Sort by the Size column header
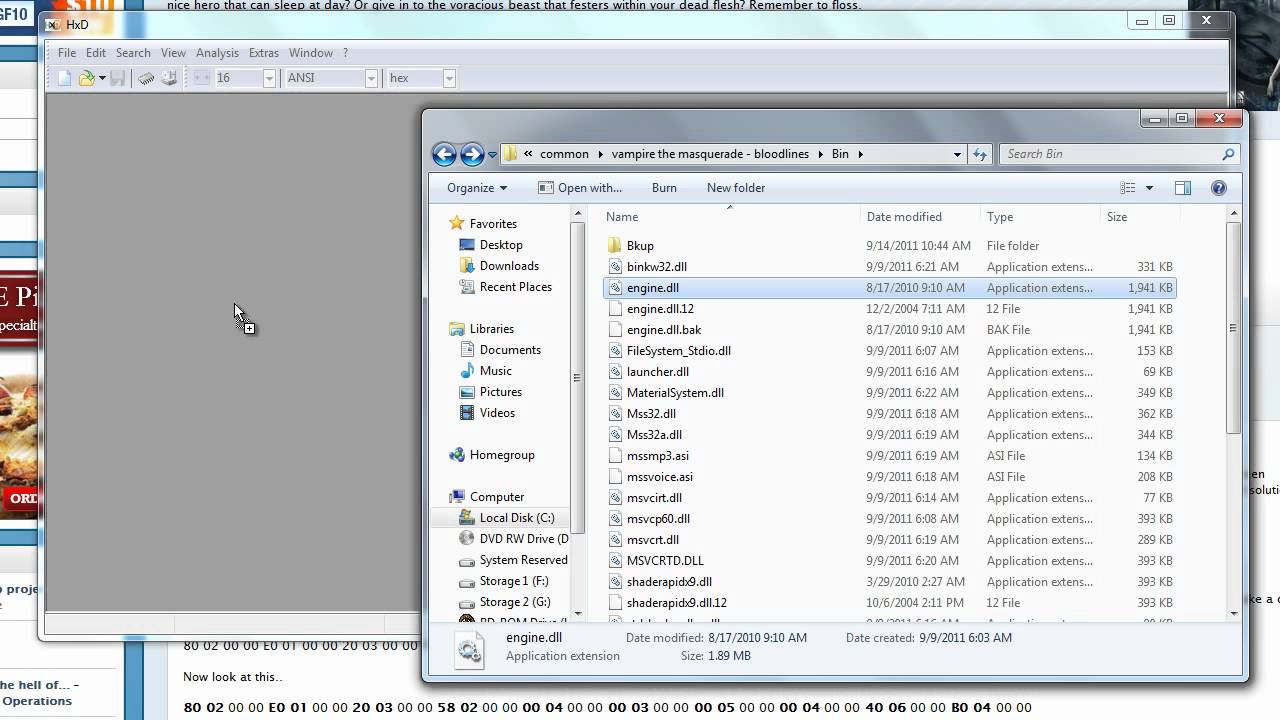 pyautogui.click(x=1139, y=217)
